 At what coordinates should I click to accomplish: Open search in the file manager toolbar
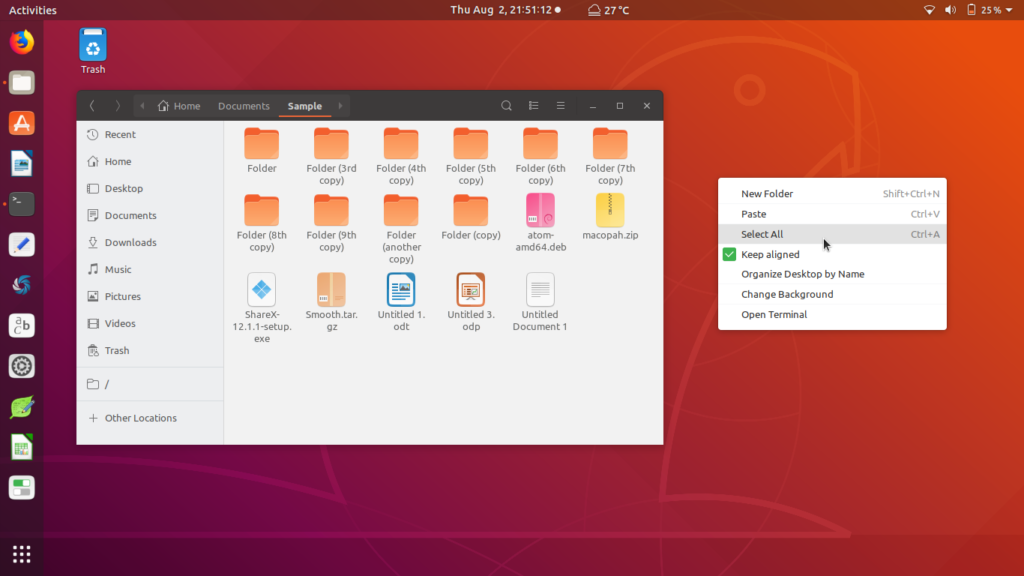[x=506, y=105]
